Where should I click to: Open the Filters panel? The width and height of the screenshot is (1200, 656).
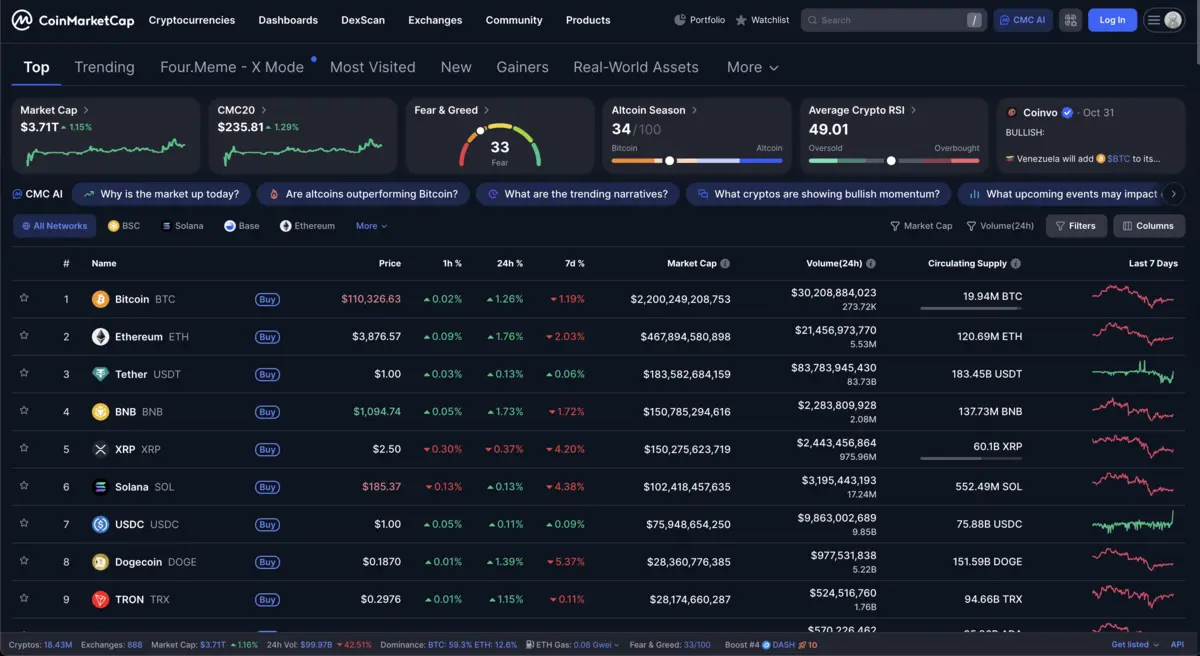[x=1076, y=225]
